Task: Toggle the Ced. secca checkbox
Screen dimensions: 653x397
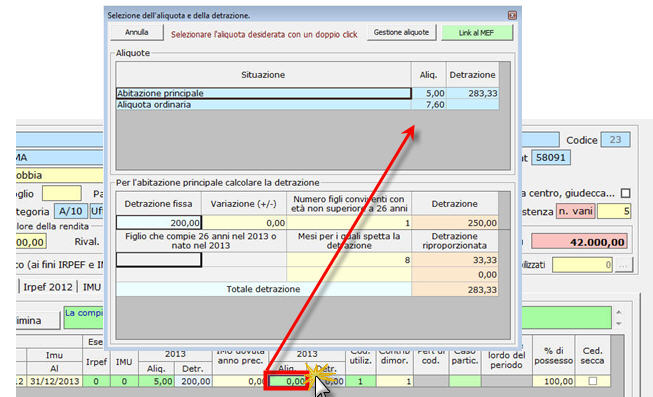Action: (x=592, y=381)
